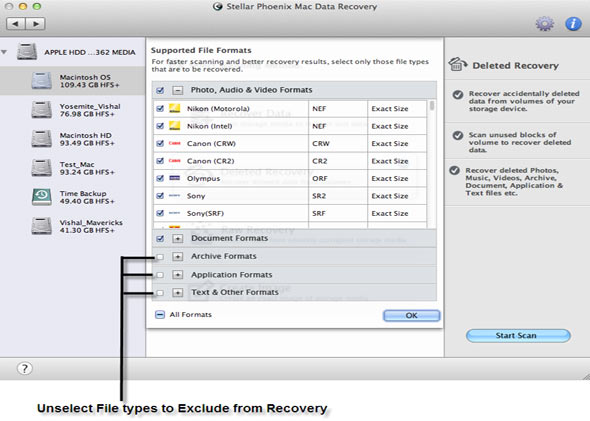Select the Macintosh OS 109.43 GB volume
Screen dimensions: 590x421
coord(72,81)
